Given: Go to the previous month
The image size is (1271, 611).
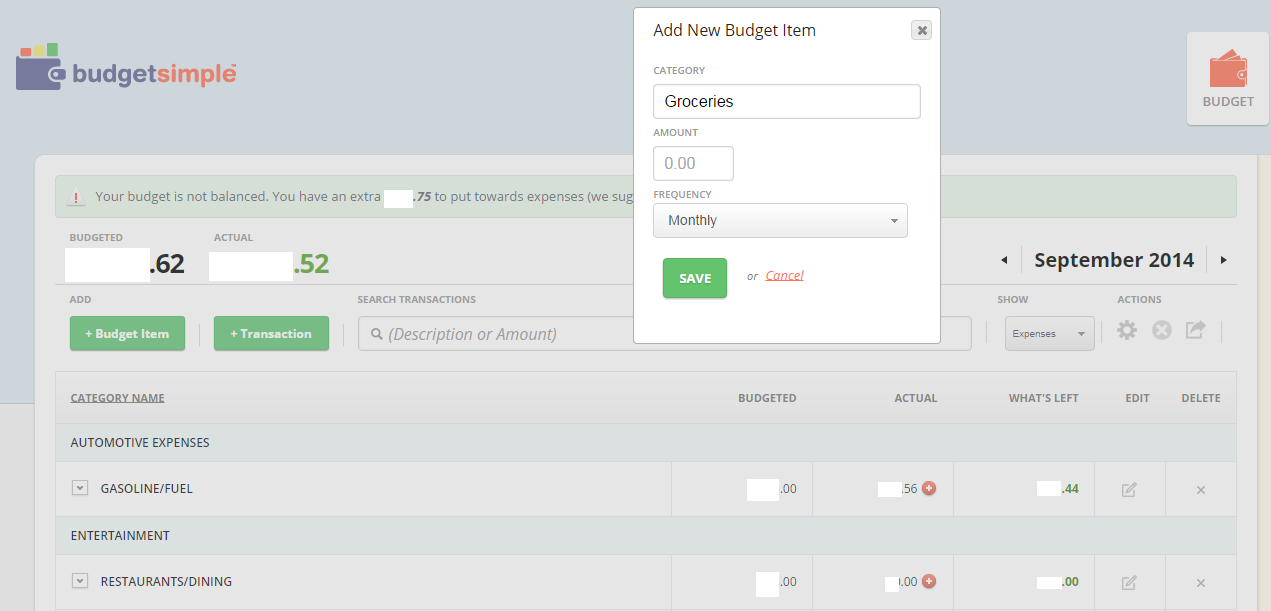Looking at the screenshot, I should click(1004, 261).
